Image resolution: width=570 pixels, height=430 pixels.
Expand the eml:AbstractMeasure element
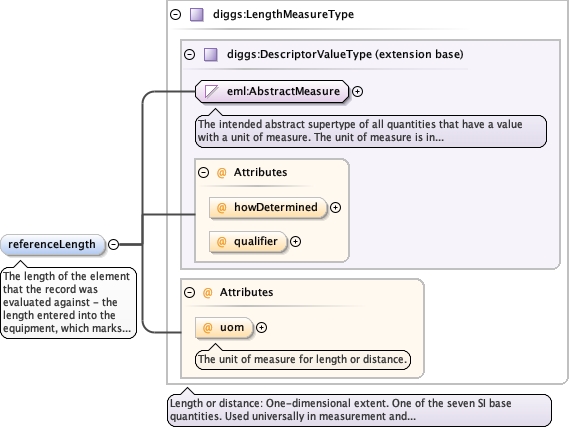pos(358,92)
